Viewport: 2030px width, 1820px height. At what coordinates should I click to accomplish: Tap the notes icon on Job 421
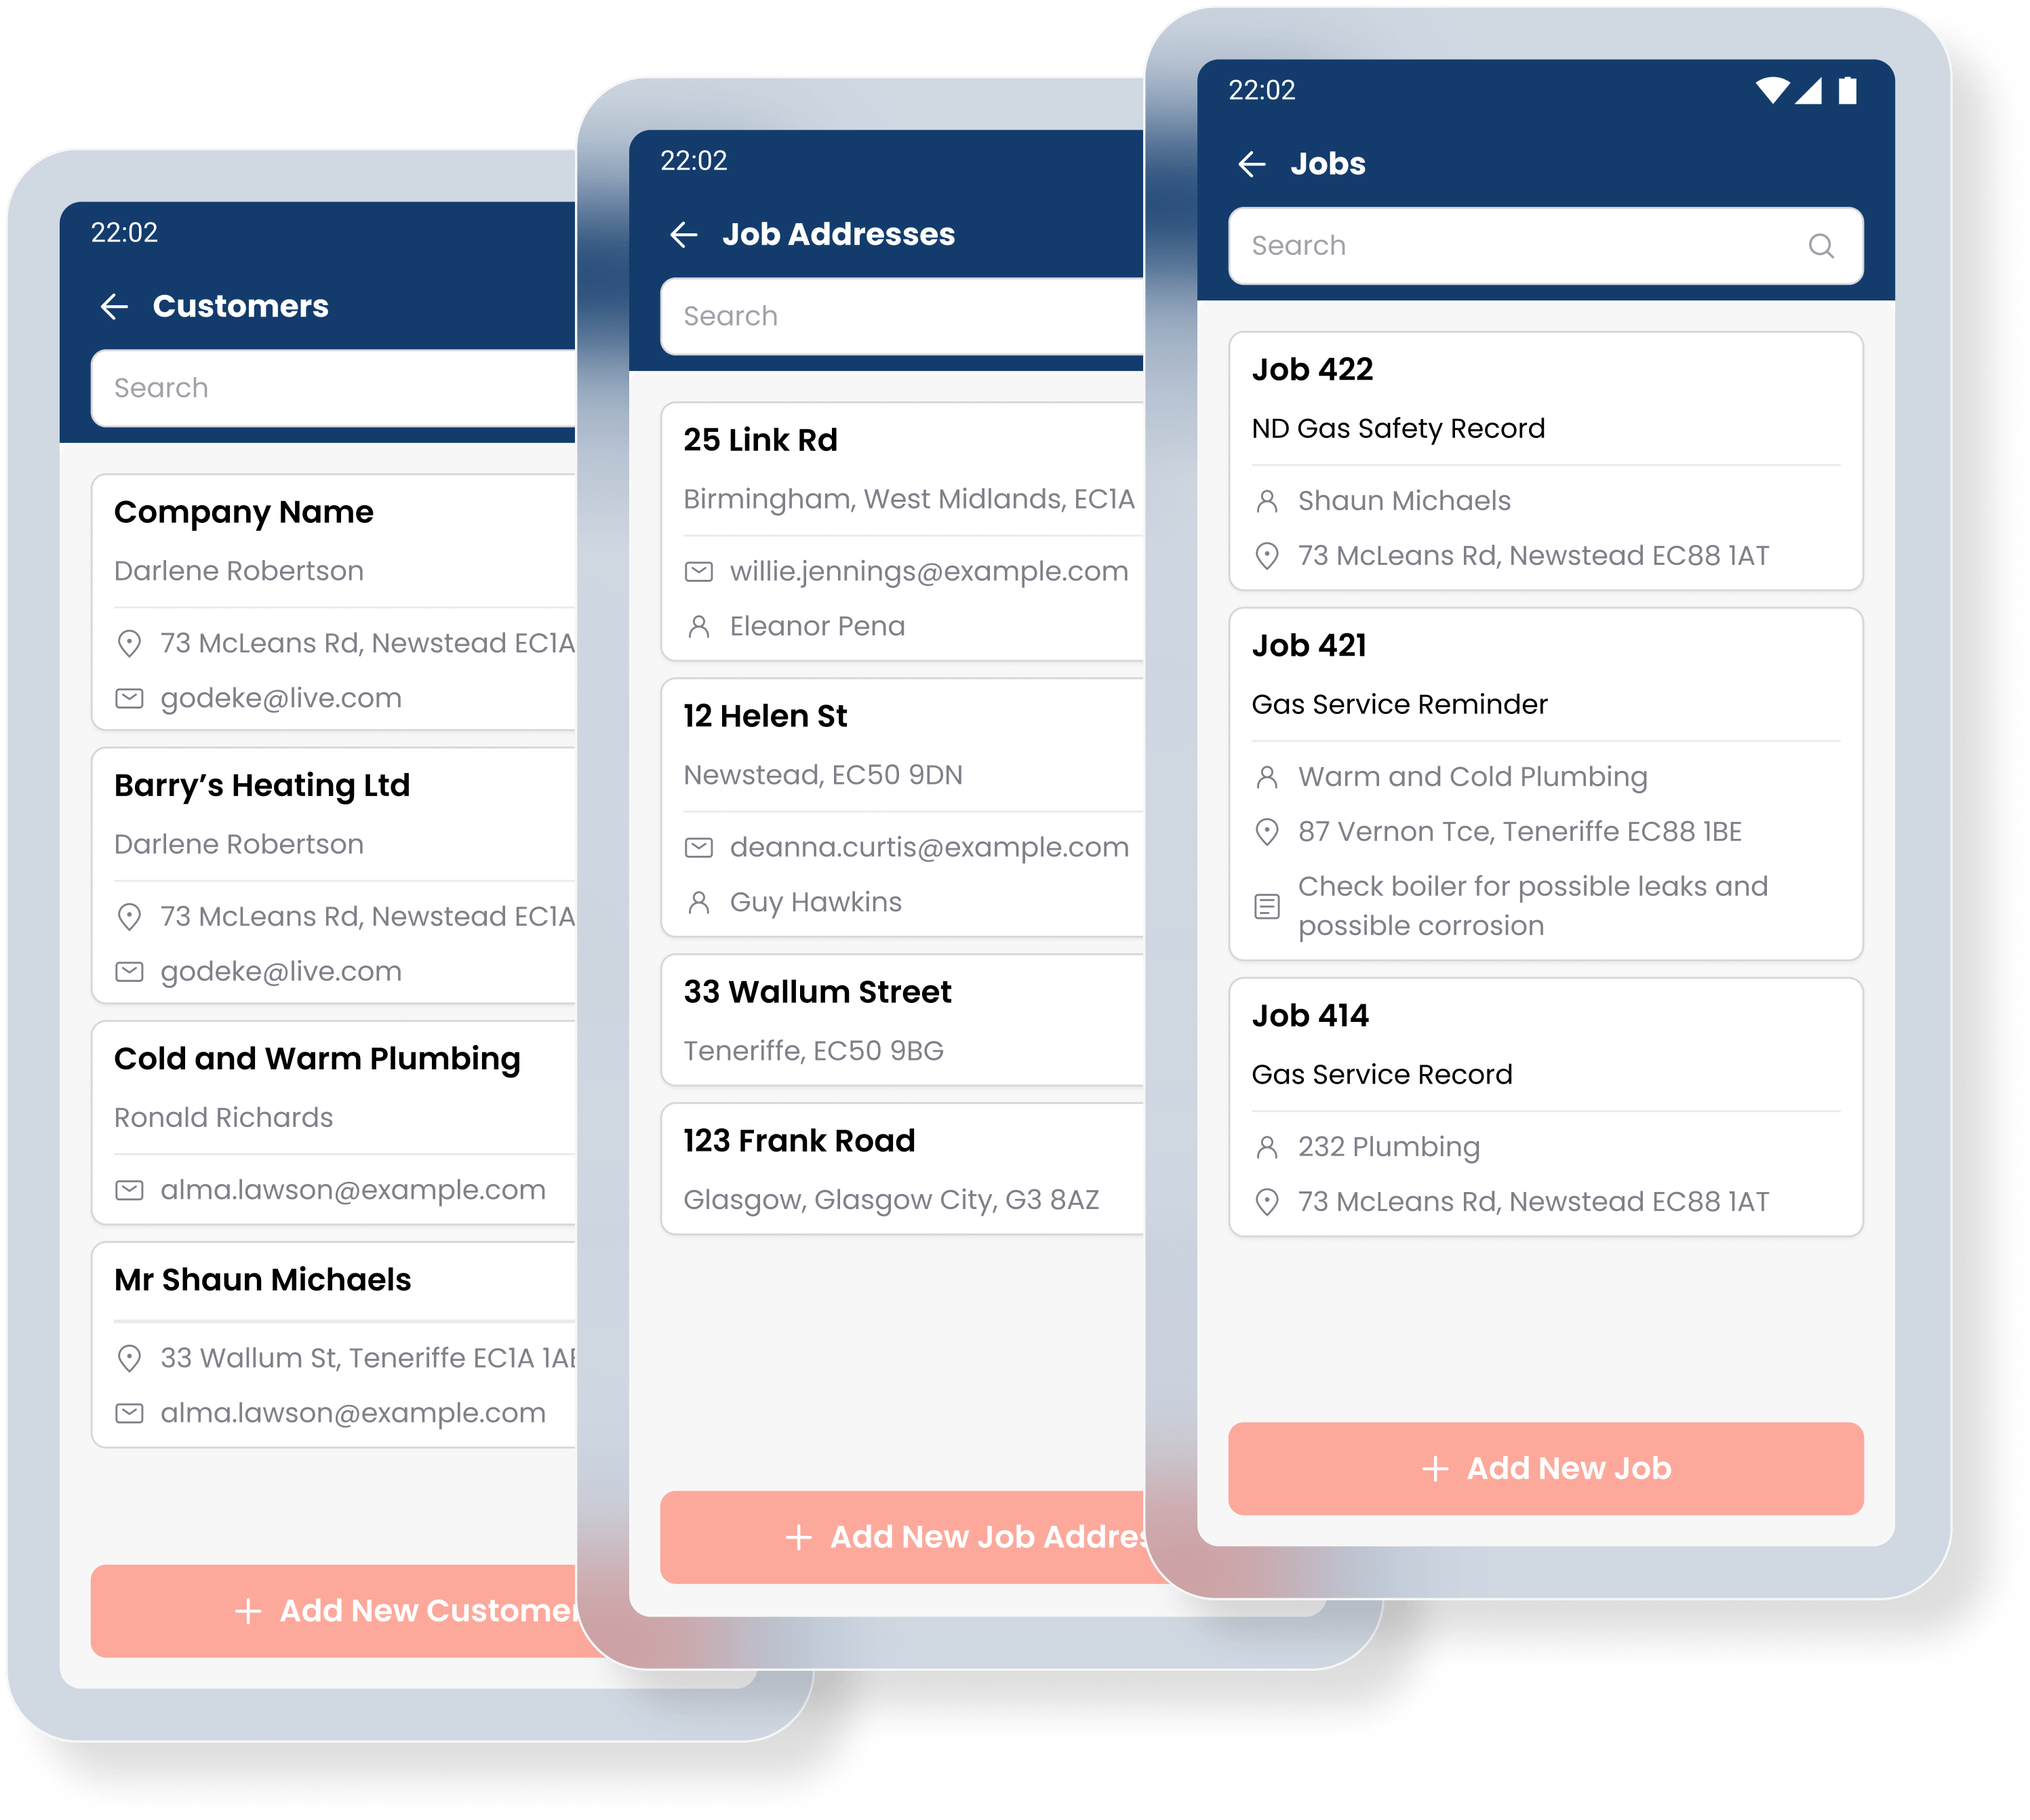(1266, 908)
